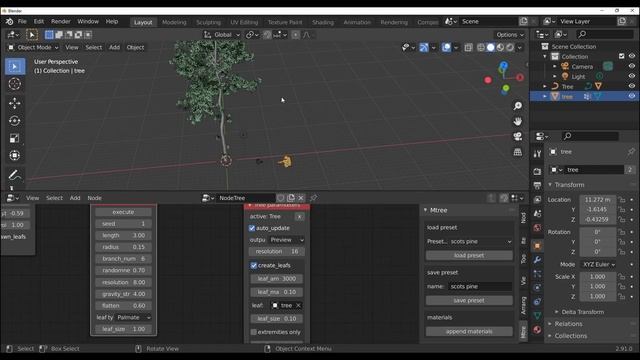
Task: Hide the selected tree mesh eye
Action: (x=631, y=96)
